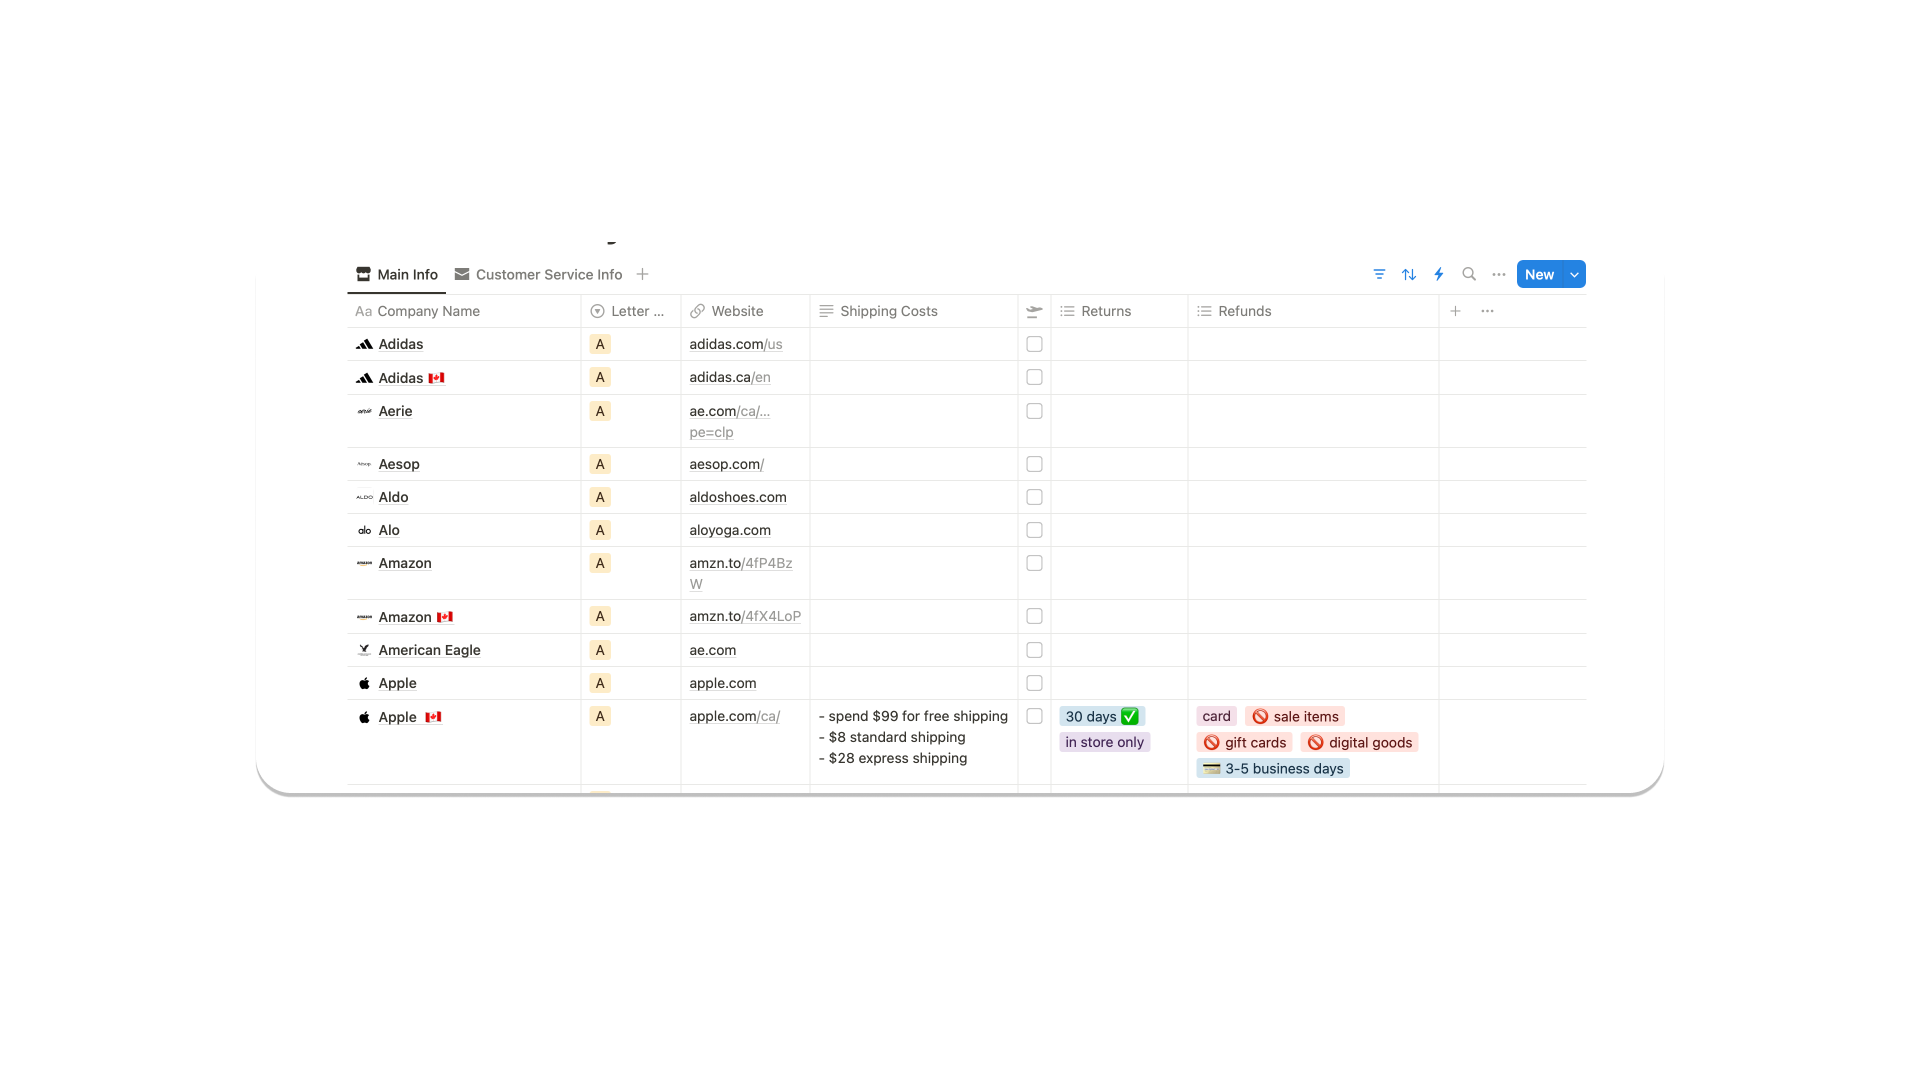1920x1080 pixels.
Task: Open the adidas.com/us website link
Action: click(736, 344)
